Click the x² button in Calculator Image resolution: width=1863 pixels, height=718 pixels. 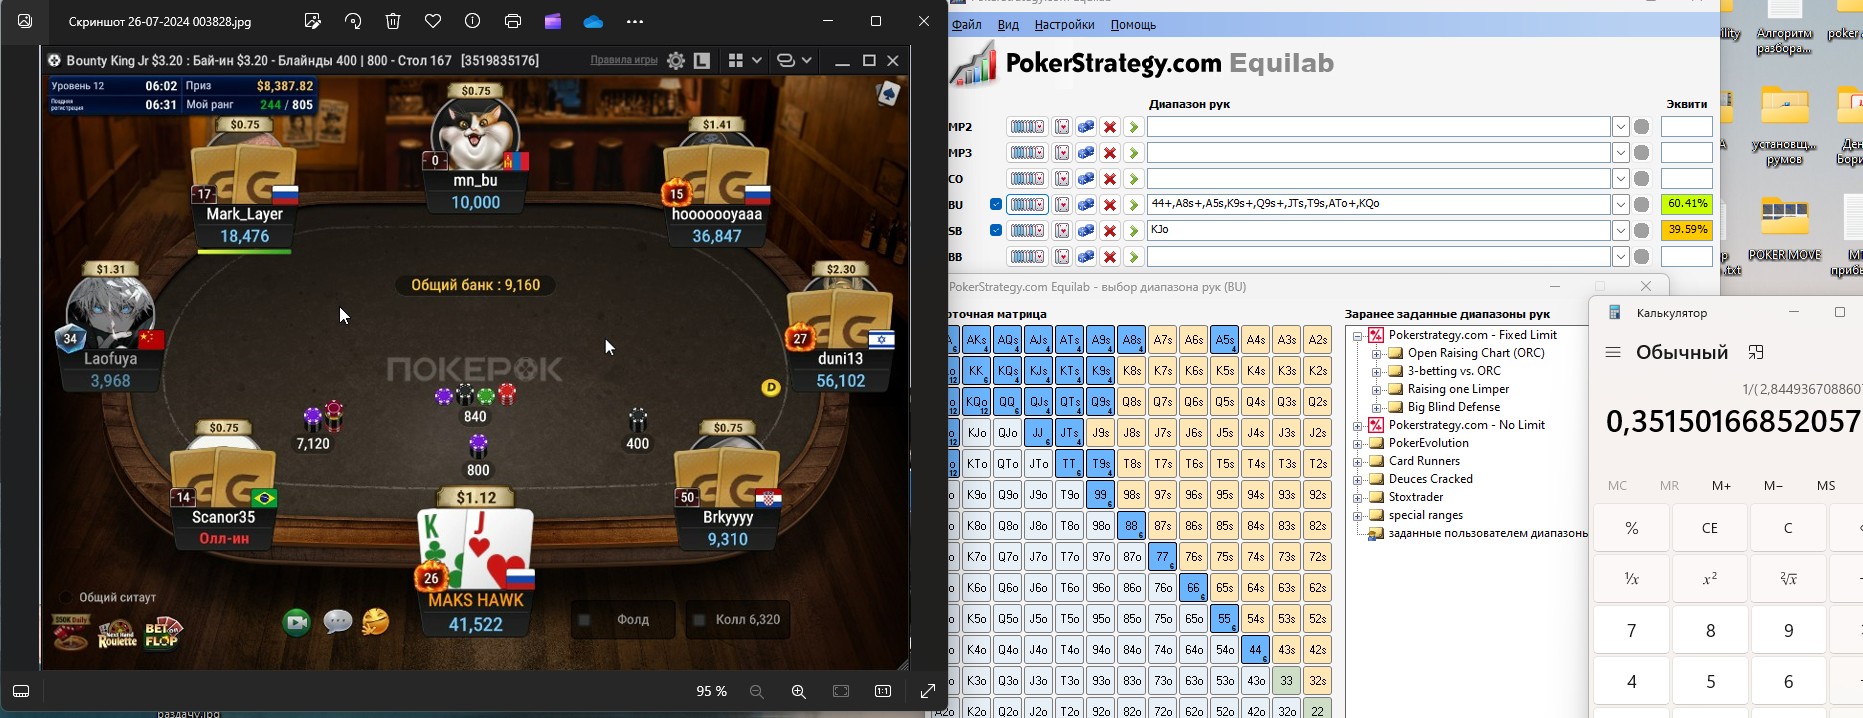click(1710, 579)
